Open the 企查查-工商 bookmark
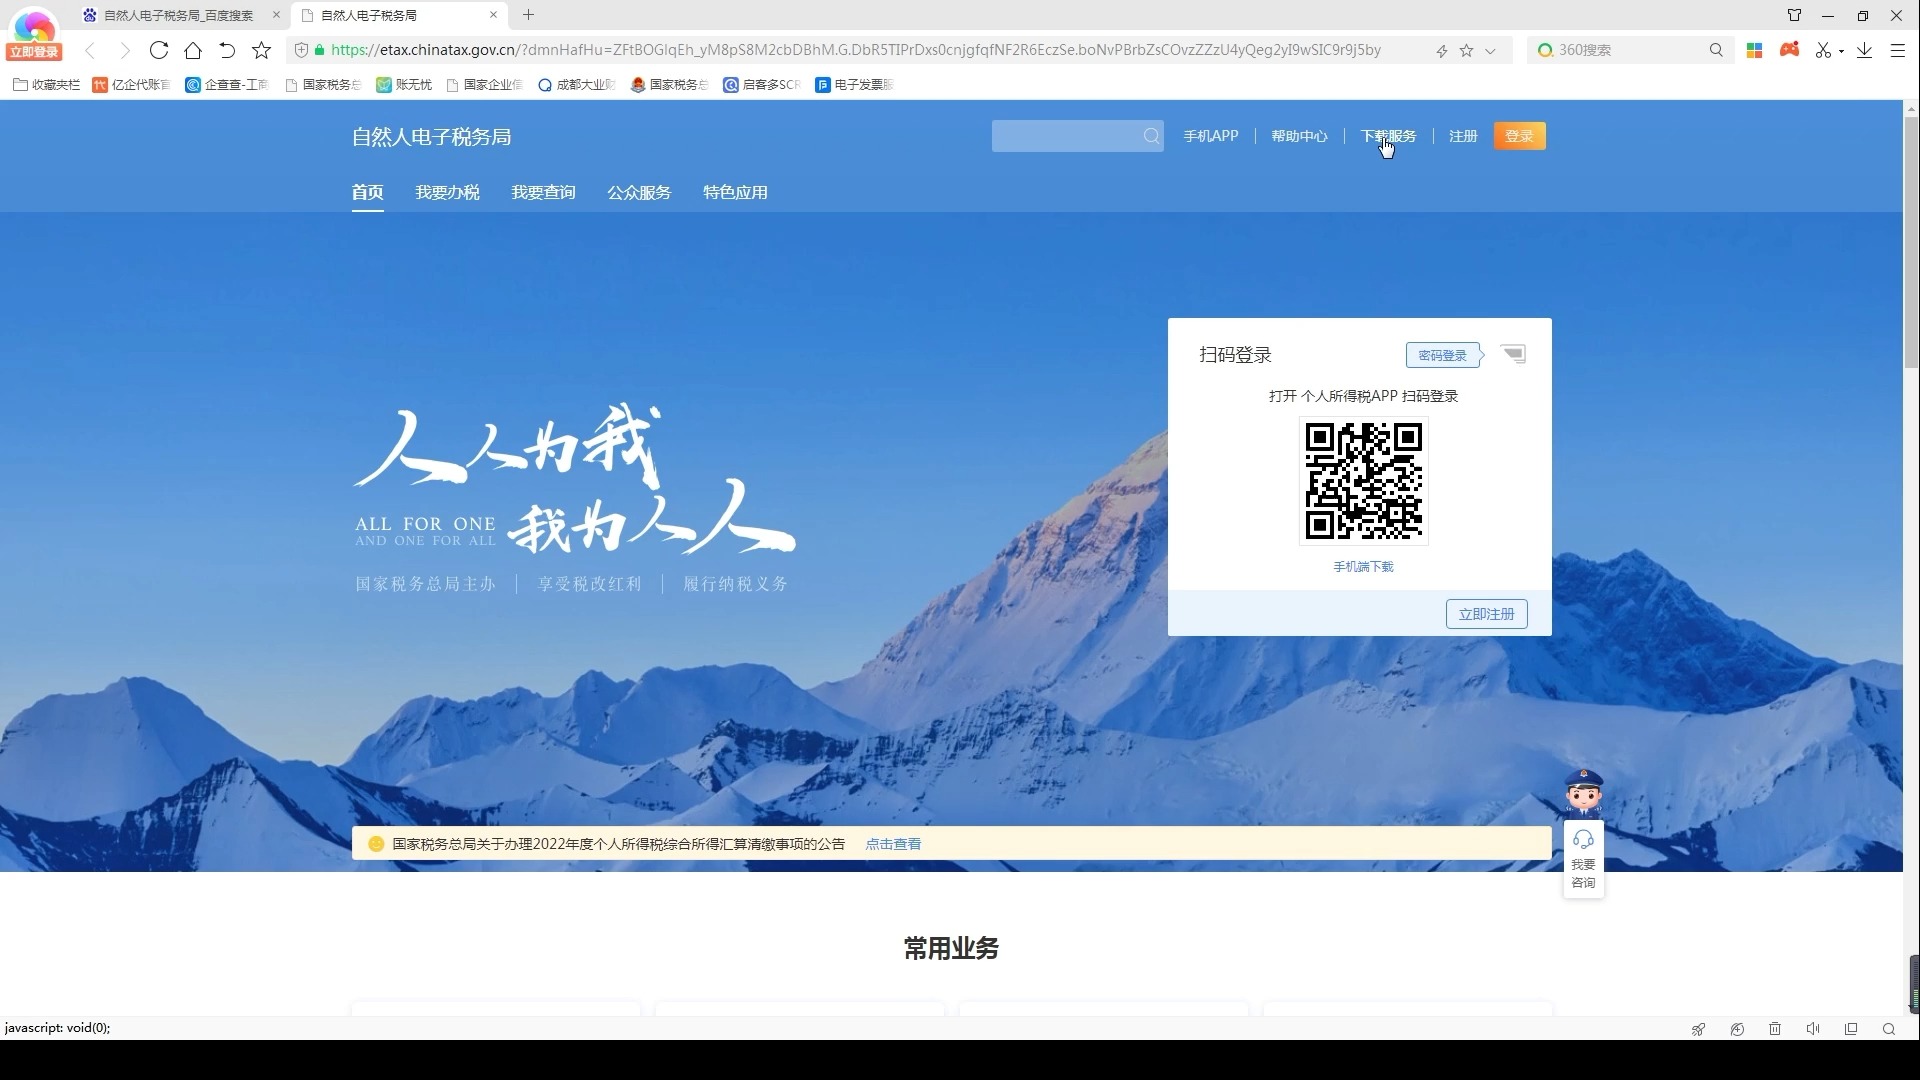Image resolution: width=1920 pixels, height=1080 pixels. click(x=226, y=85)
